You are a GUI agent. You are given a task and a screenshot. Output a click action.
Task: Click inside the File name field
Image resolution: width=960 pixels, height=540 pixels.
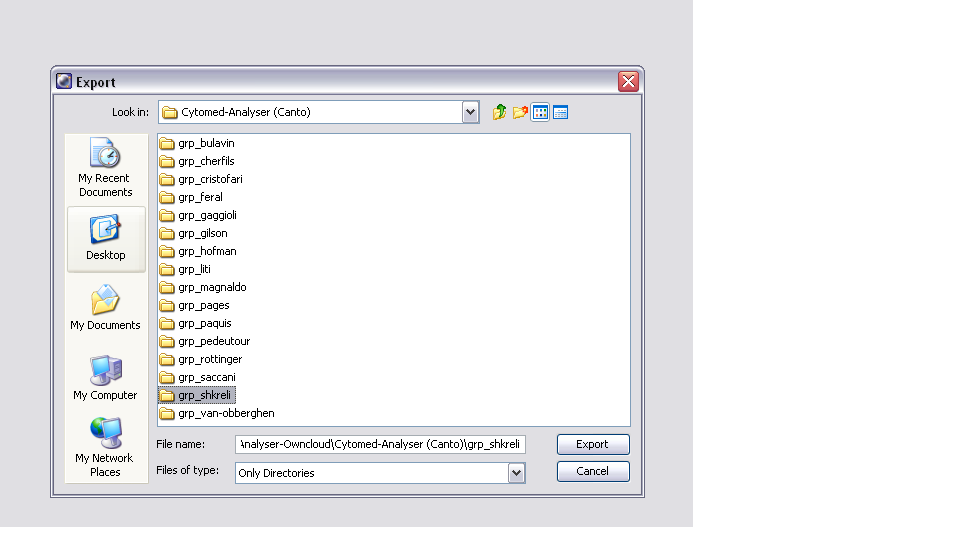tap(380, 444)
